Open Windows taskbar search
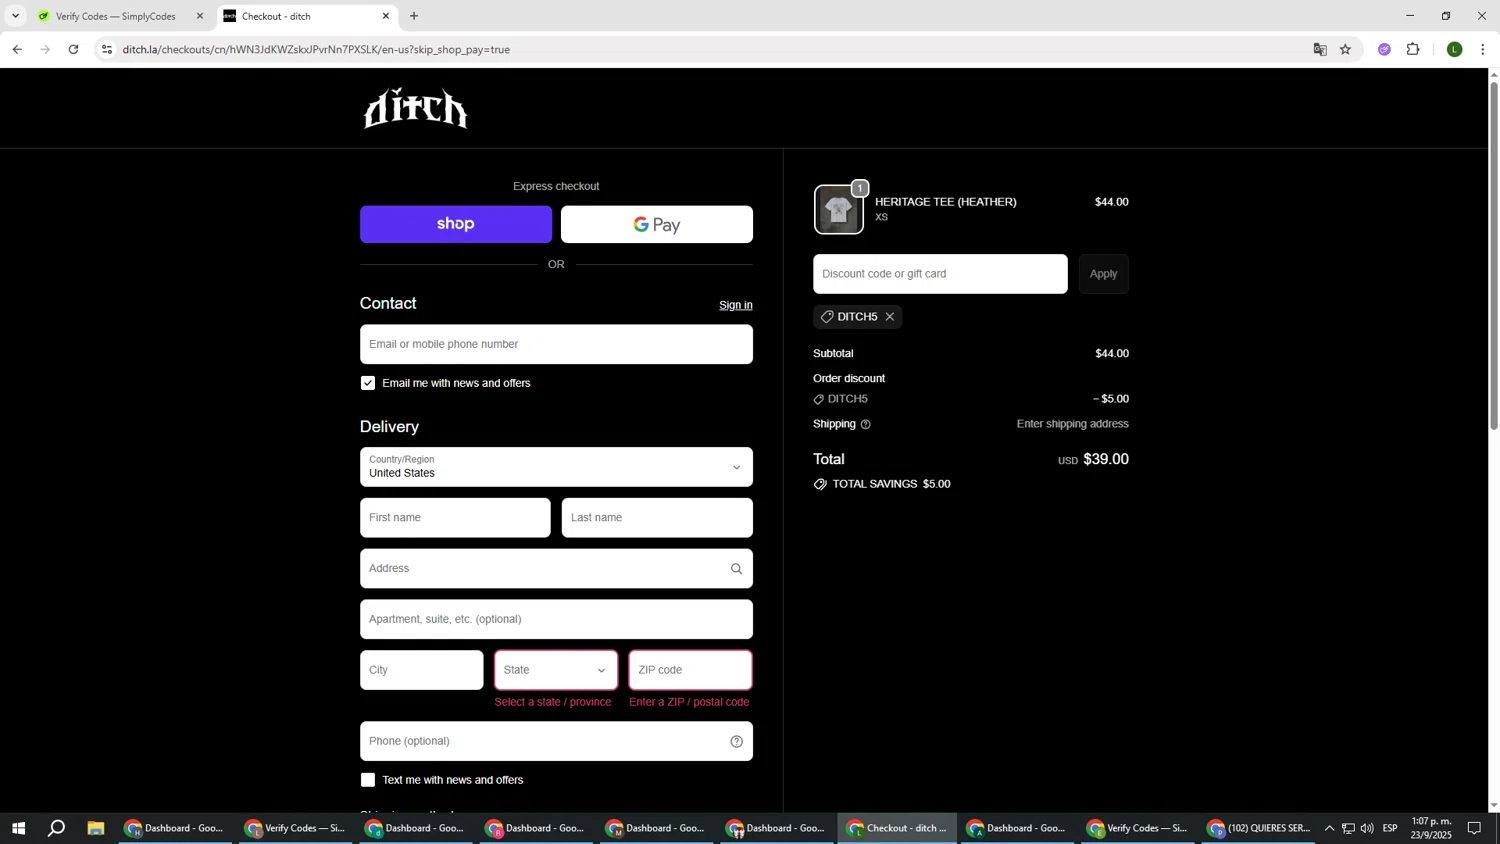The height and width of the screenshot is (844, 1500). 57,828
